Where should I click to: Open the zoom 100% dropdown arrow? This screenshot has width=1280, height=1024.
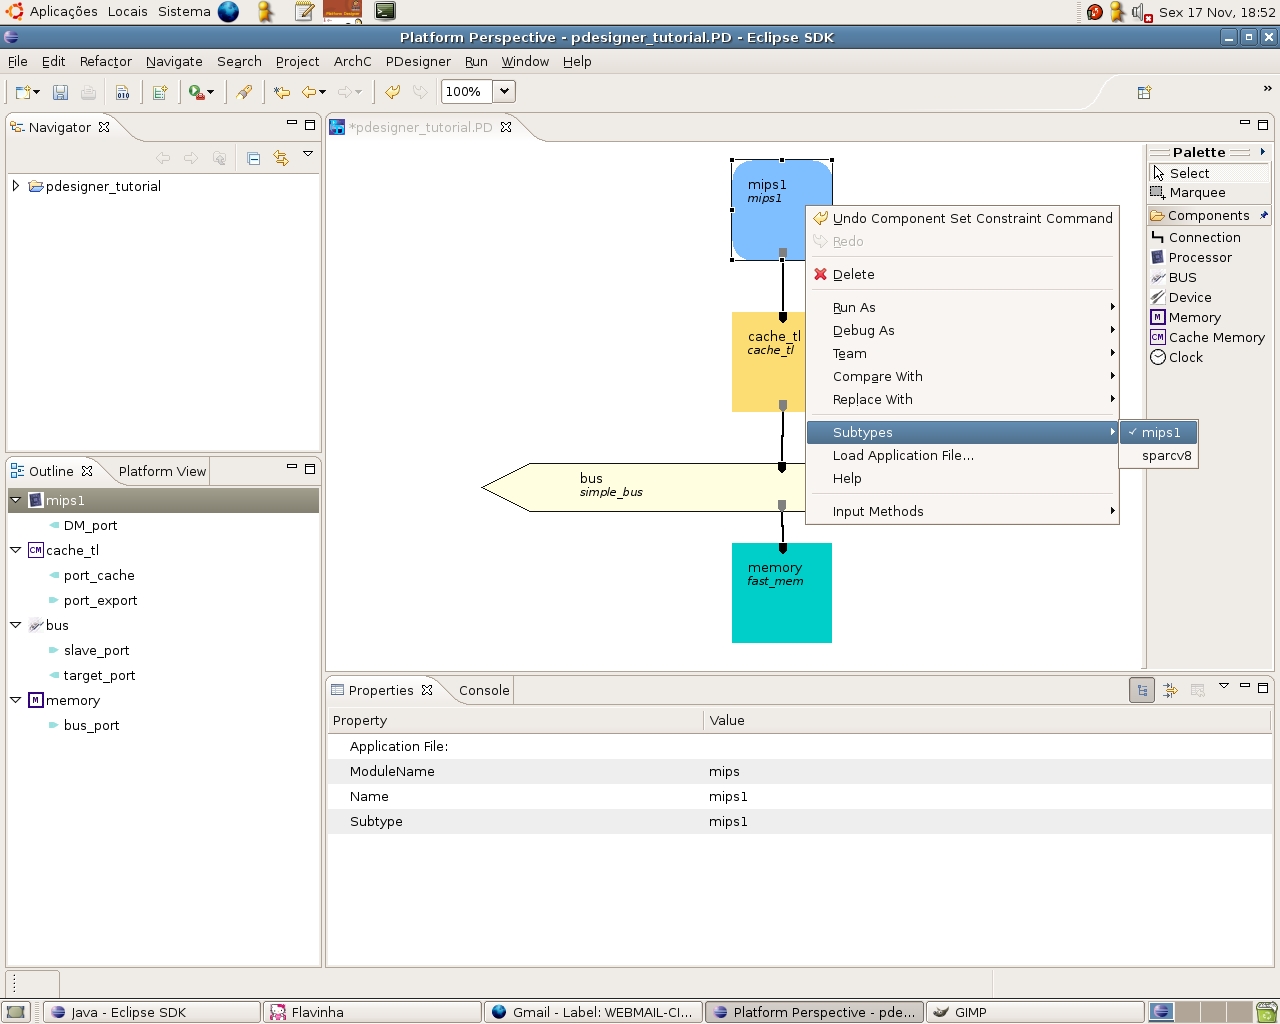tap(504, 91)
